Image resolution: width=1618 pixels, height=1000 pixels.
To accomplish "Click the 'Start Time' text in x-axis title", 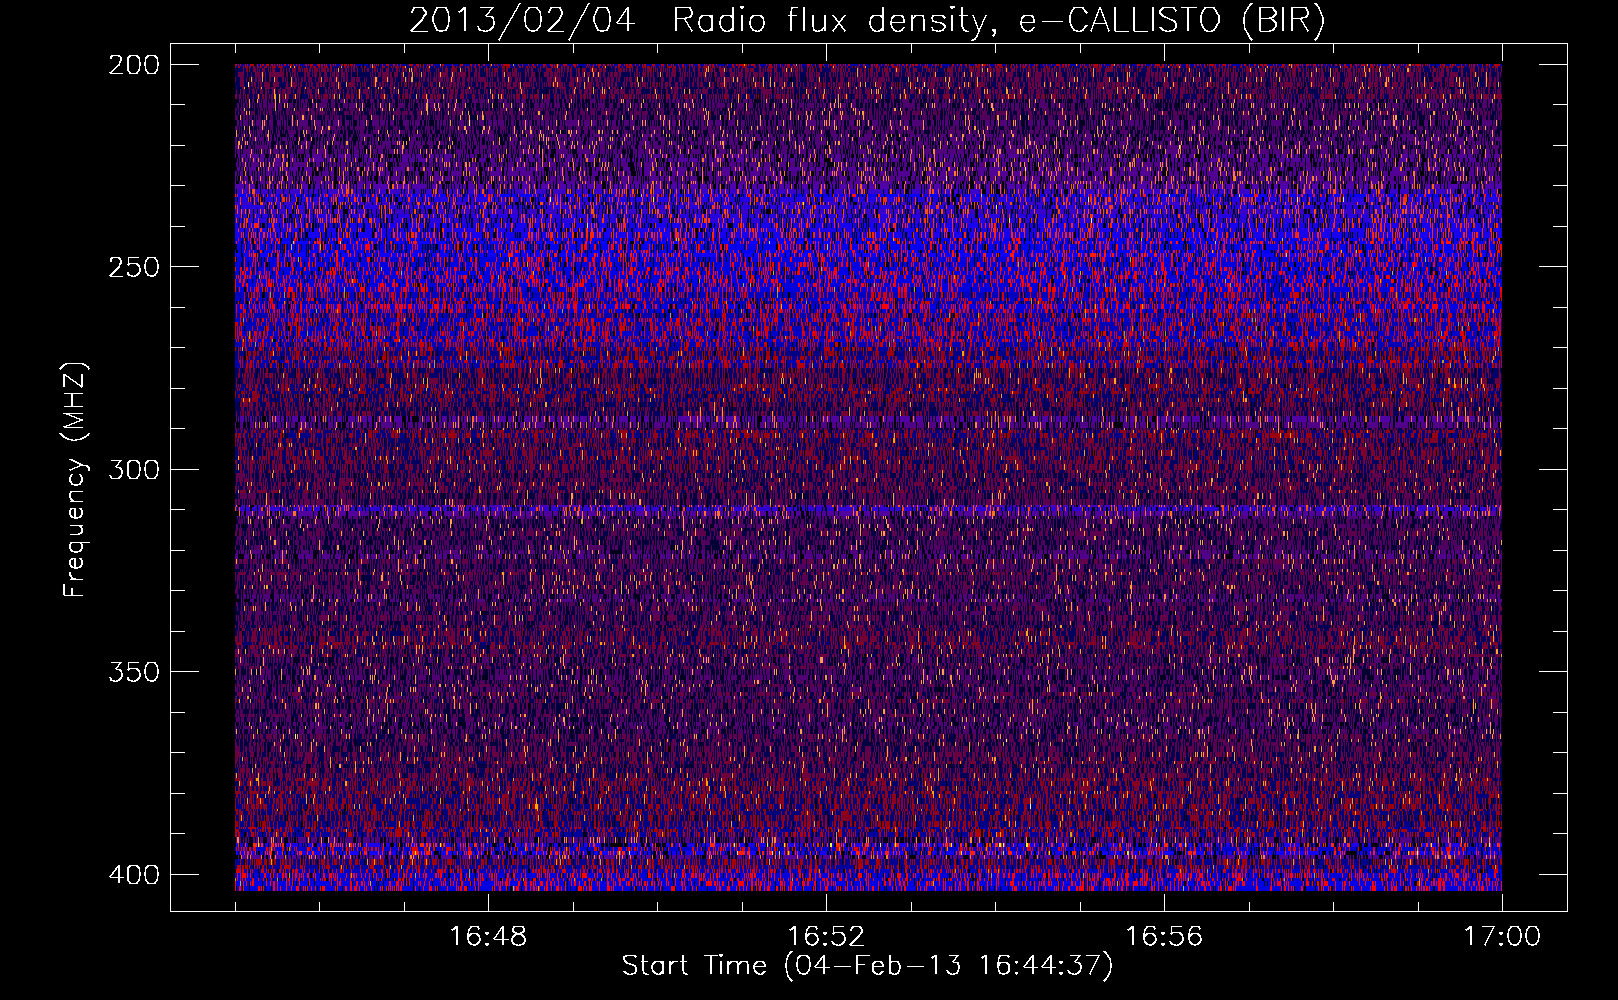I will coord(694,966).
